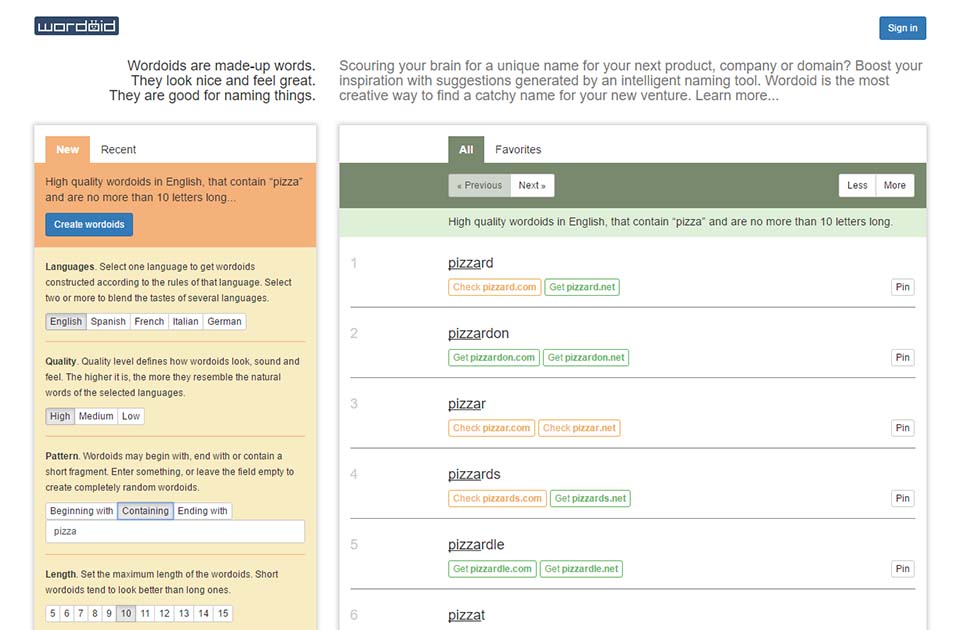Set maximum length to 15

(223, 613)
